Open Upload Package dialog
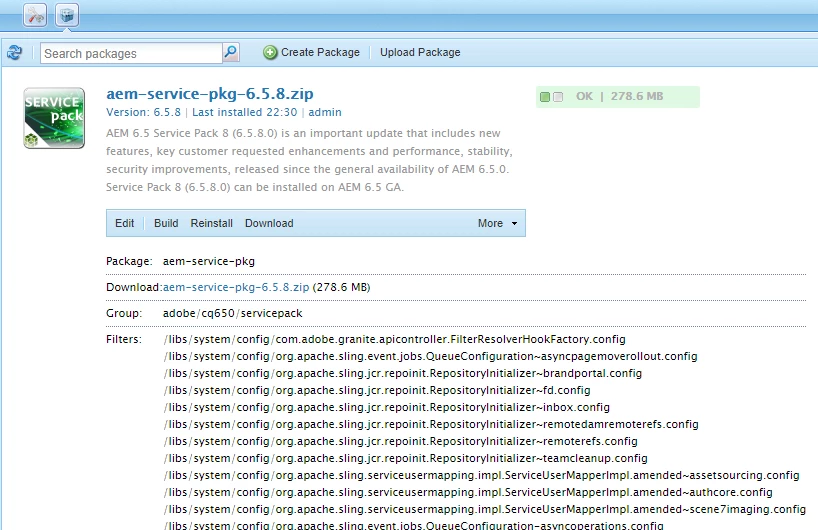Screen dimensions: 818x530 (420, 52)
